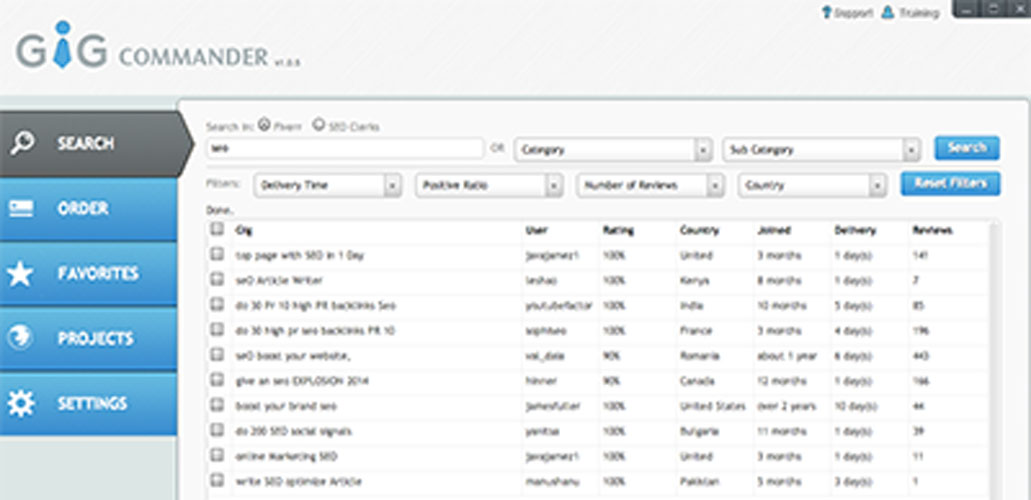Click country cell 'Romania'

coord(700,356)
